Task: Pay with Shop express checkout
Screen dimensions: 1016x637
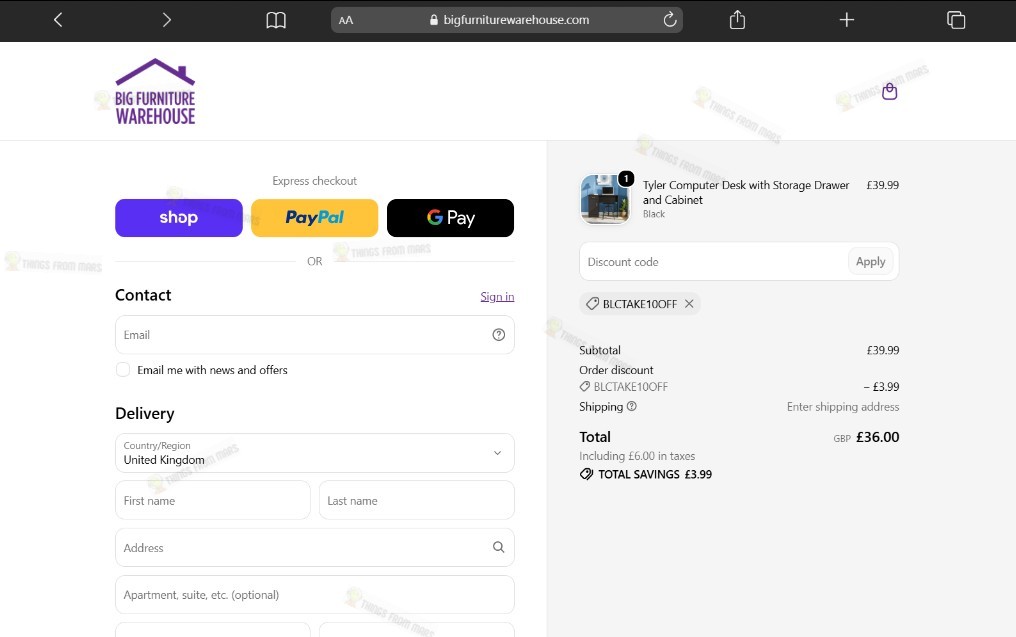Action: [179, 218]
